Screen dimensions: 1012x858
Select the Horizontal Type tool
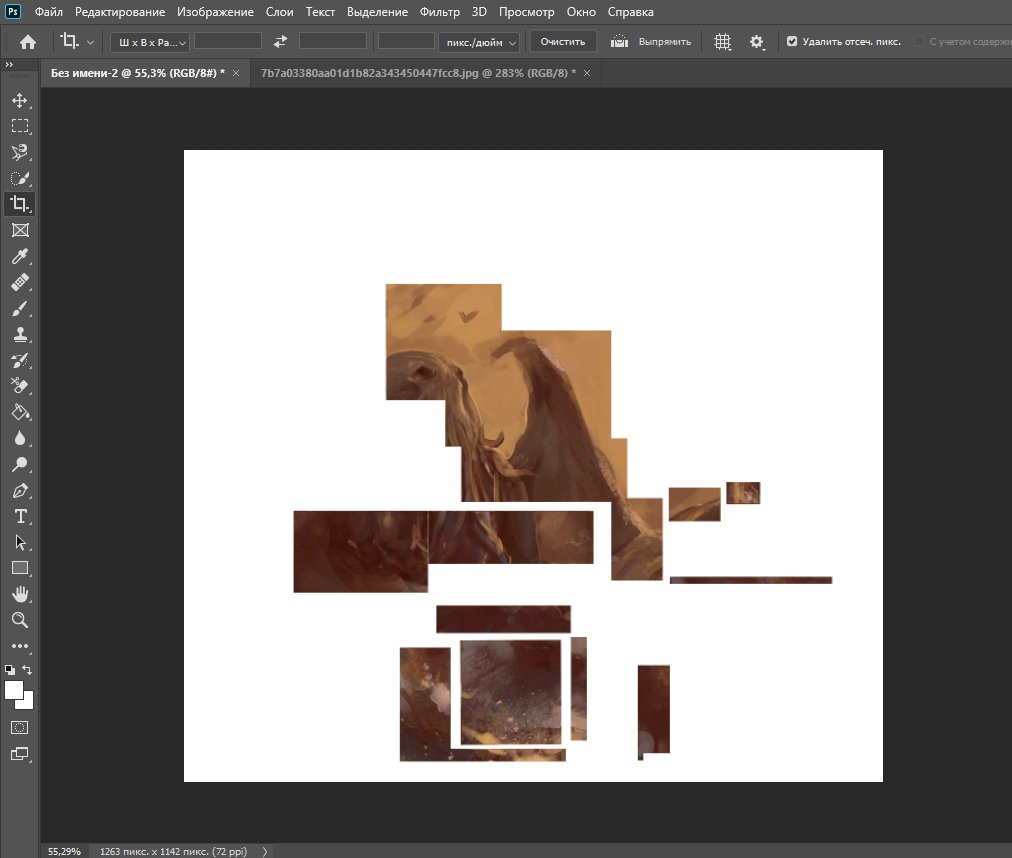click(20, 516)
